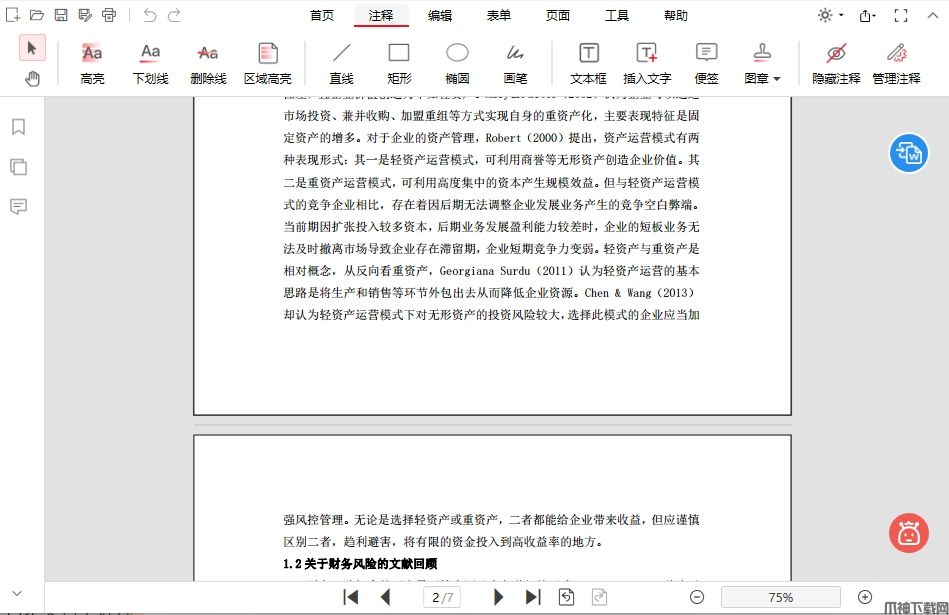Add a 文本框 text box
The image size is (949, 615).
[x=588, y=61]
